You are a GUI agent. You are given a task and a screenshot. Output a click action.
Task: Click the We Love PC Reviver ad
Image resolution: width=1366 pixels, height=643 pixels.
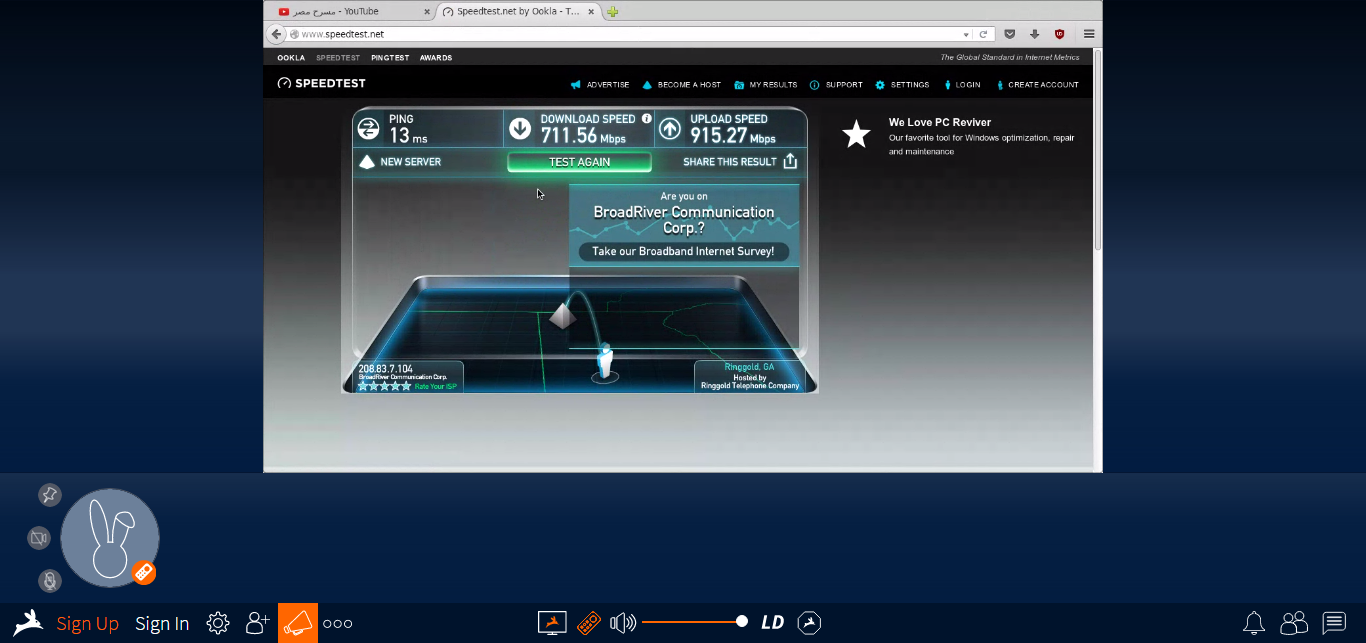960,136
